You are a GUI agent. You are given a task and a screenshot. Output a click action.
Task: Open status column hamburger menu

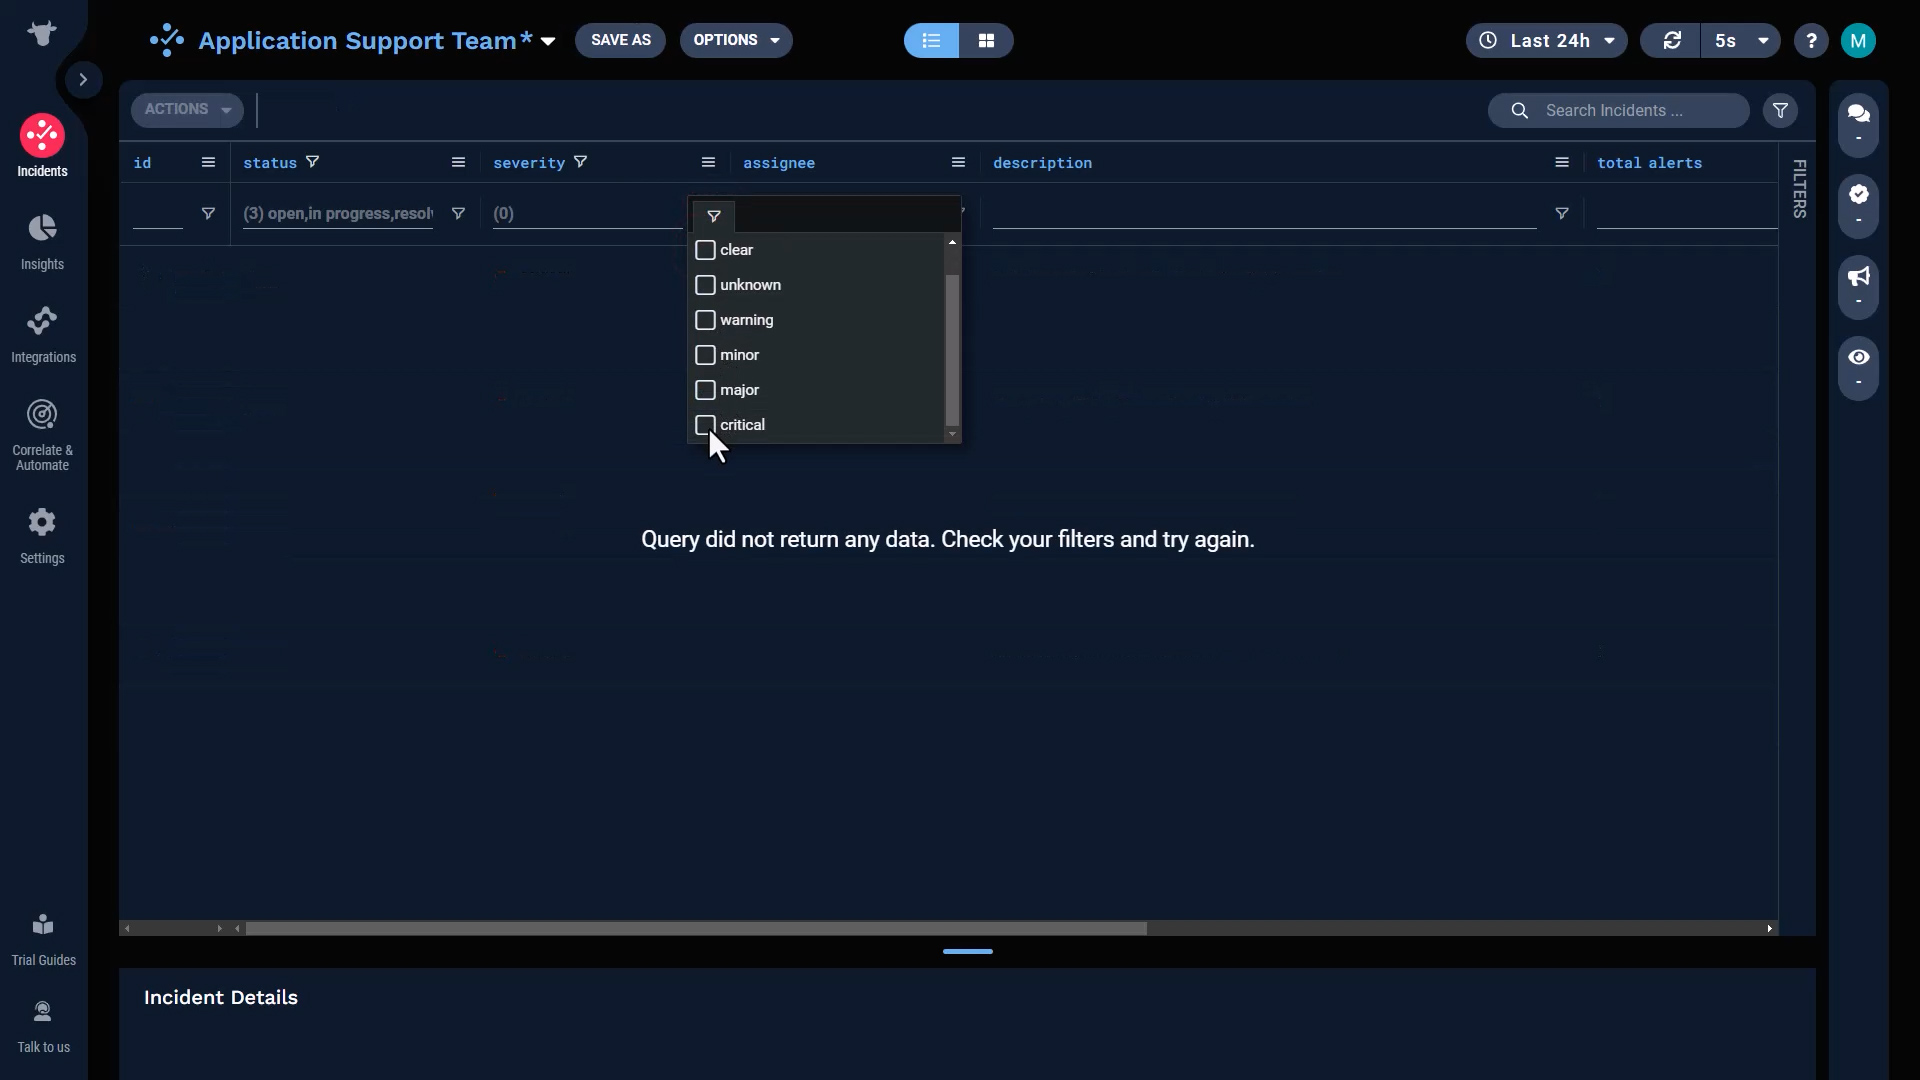pyautogui.click(x=458, y=162)
